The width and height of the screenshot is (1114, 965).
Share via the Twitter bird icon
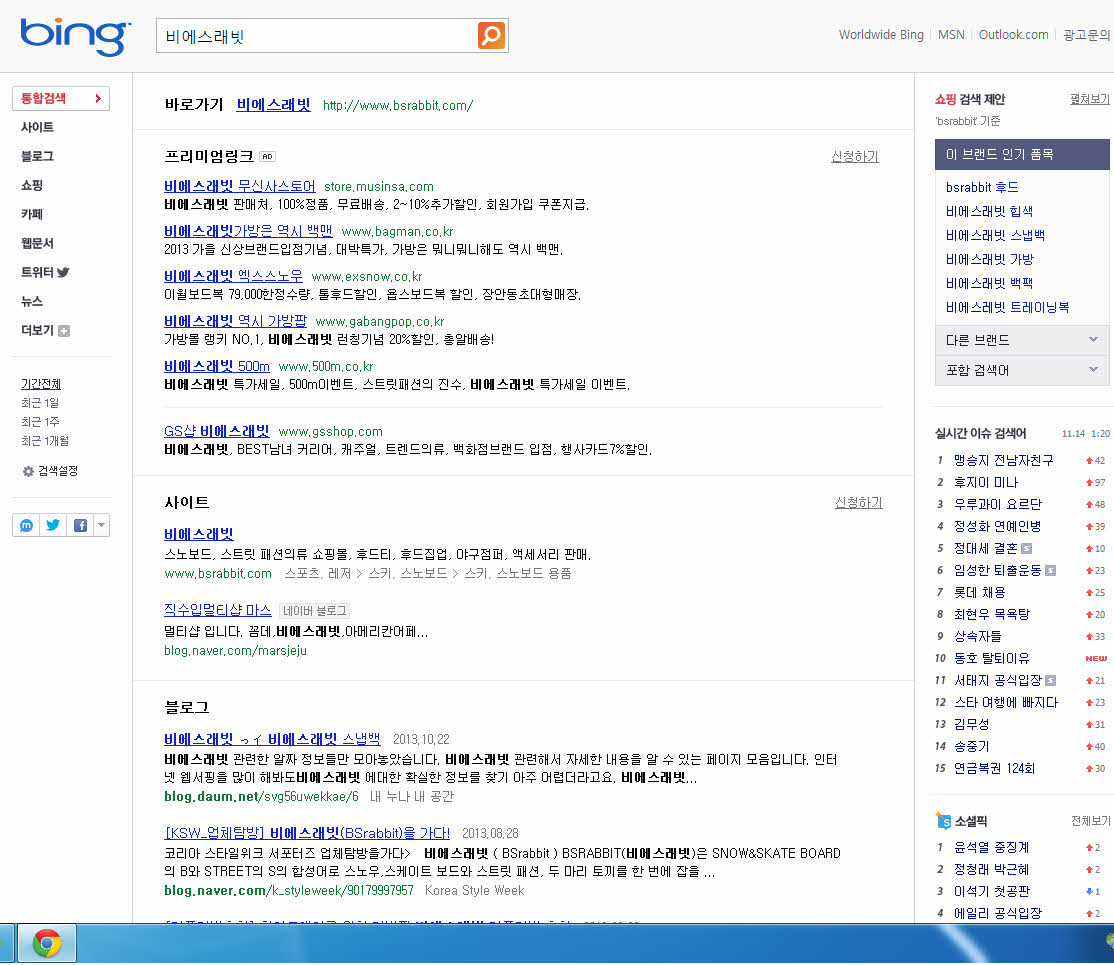53,525
